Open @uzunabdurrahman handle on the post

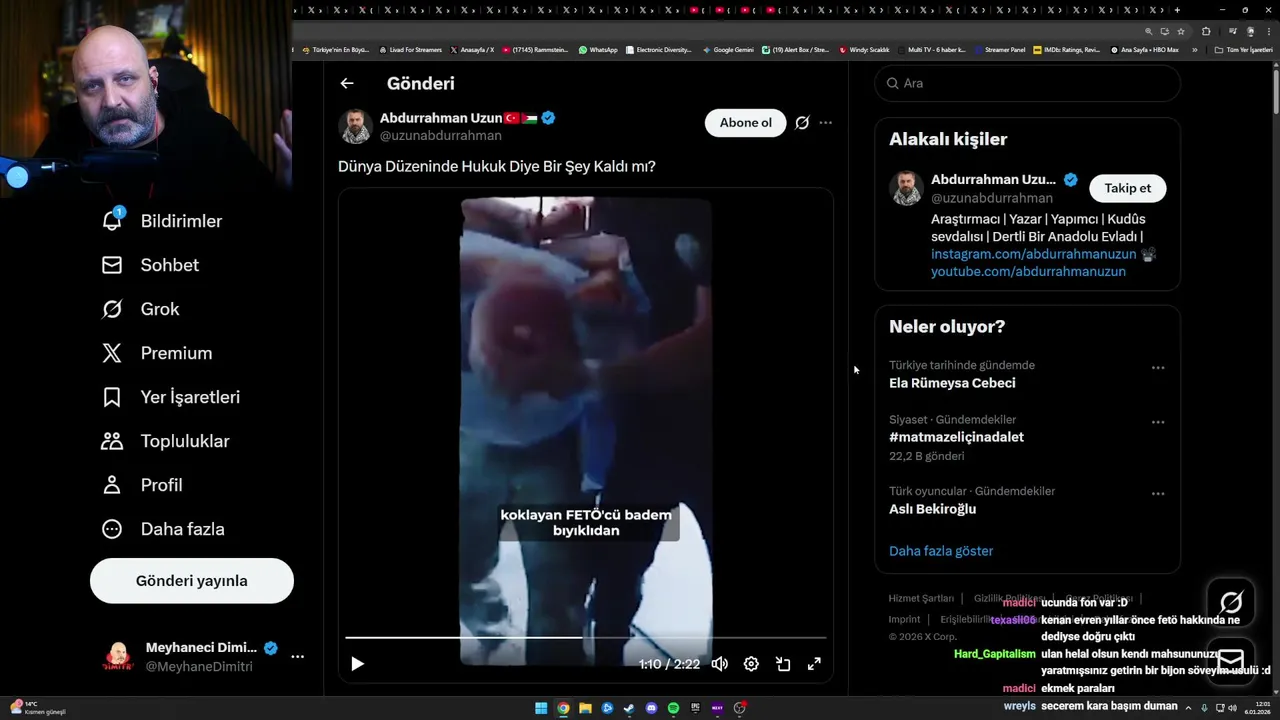click(441, 136)
